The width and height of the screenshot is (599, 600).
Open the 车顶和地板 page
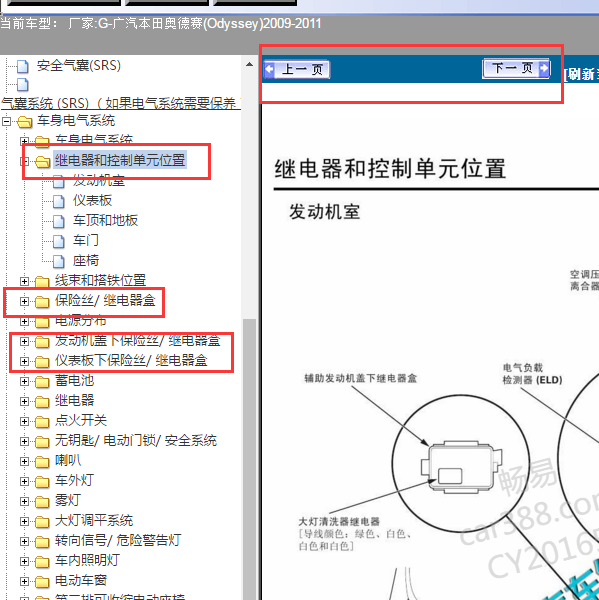(x=105, y=220)
